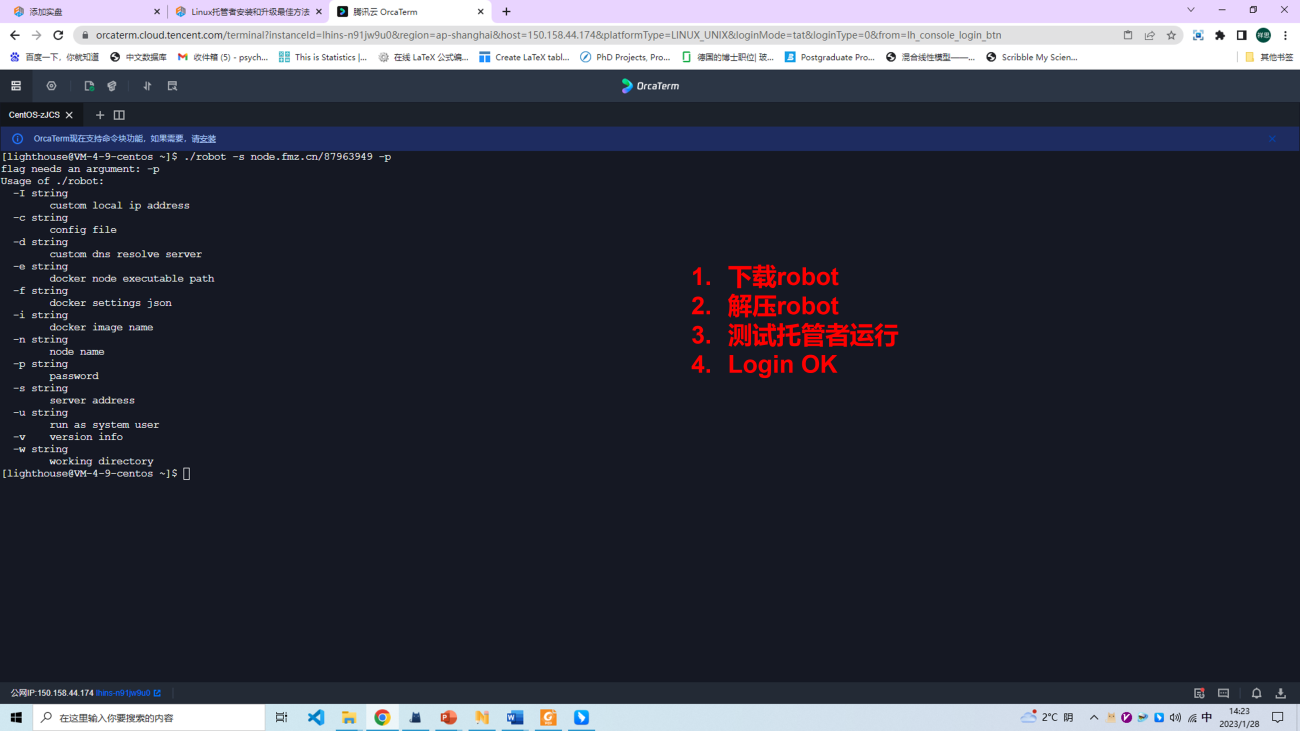Click the 请安装 install link
This screenshot has width=1300, height=731.
pyautogui.click(x=204, y=139)
